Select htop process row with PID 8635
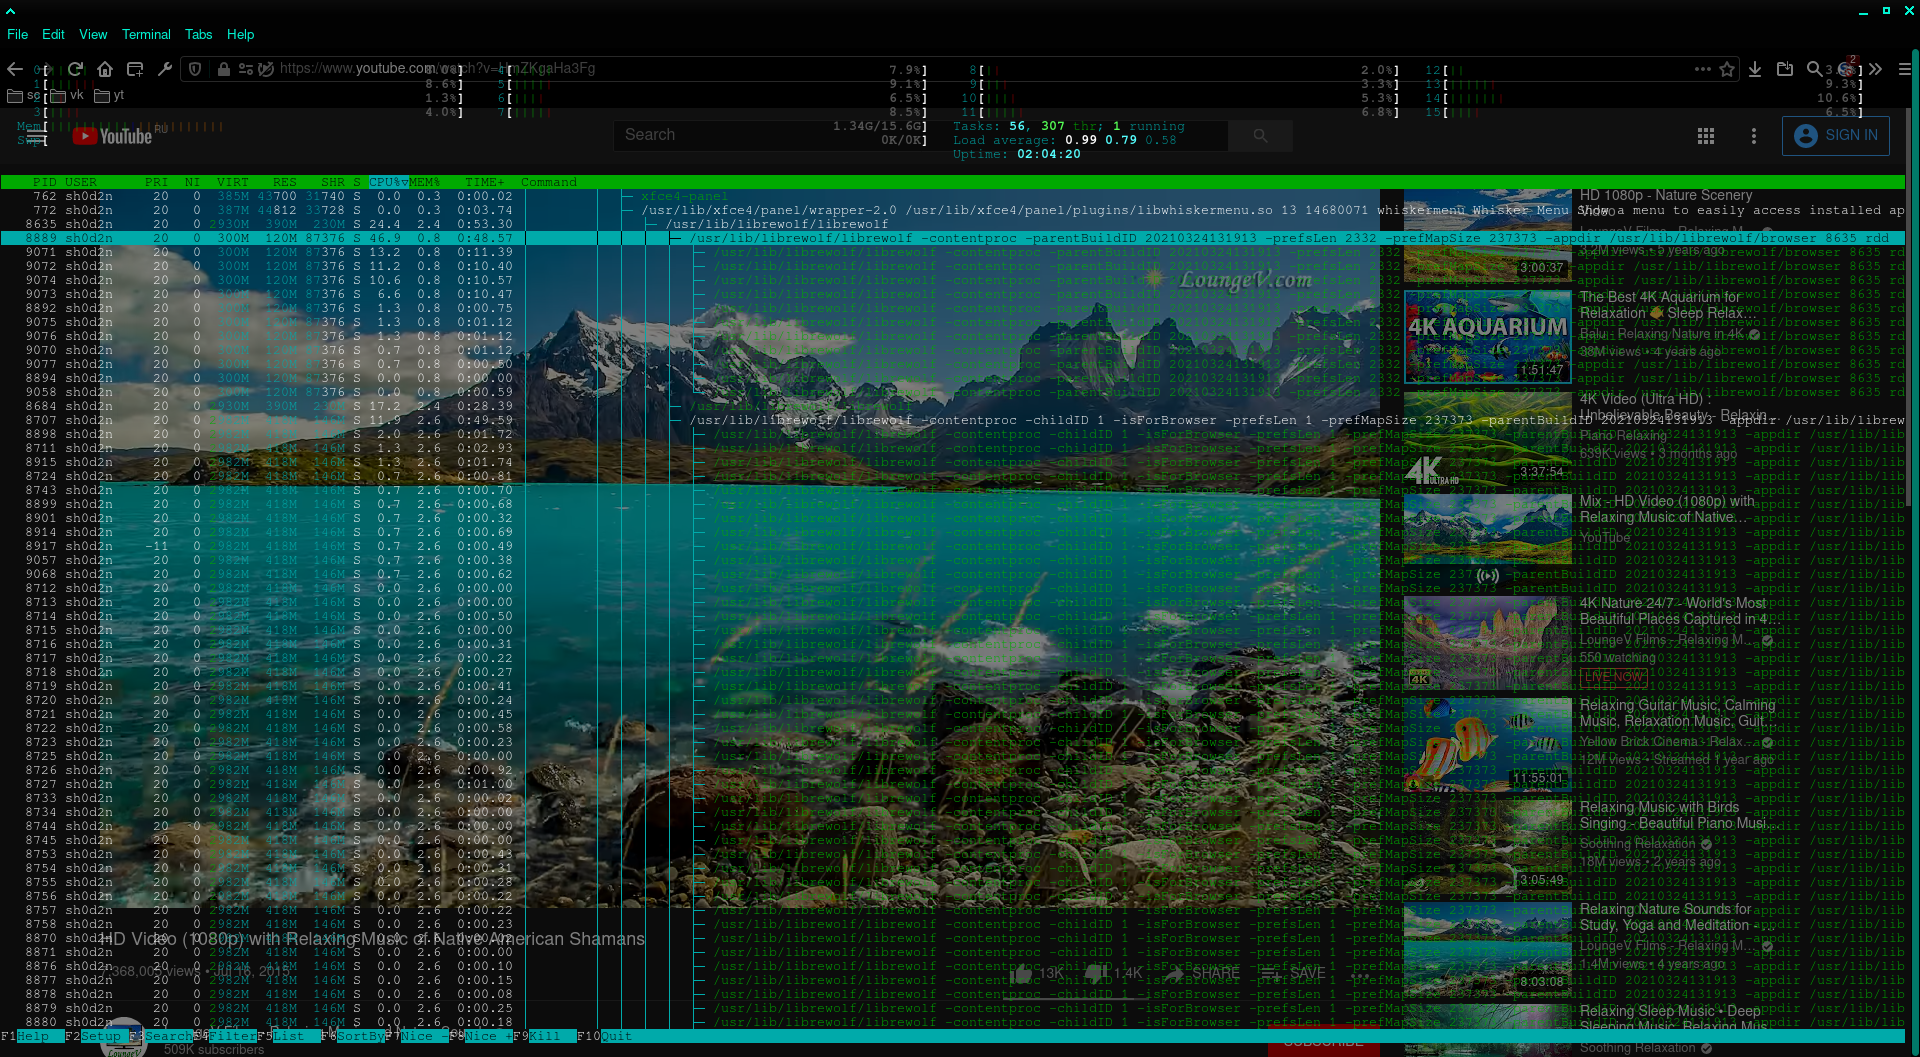This screenshot has width=1920, height=1057. point(952,224)
